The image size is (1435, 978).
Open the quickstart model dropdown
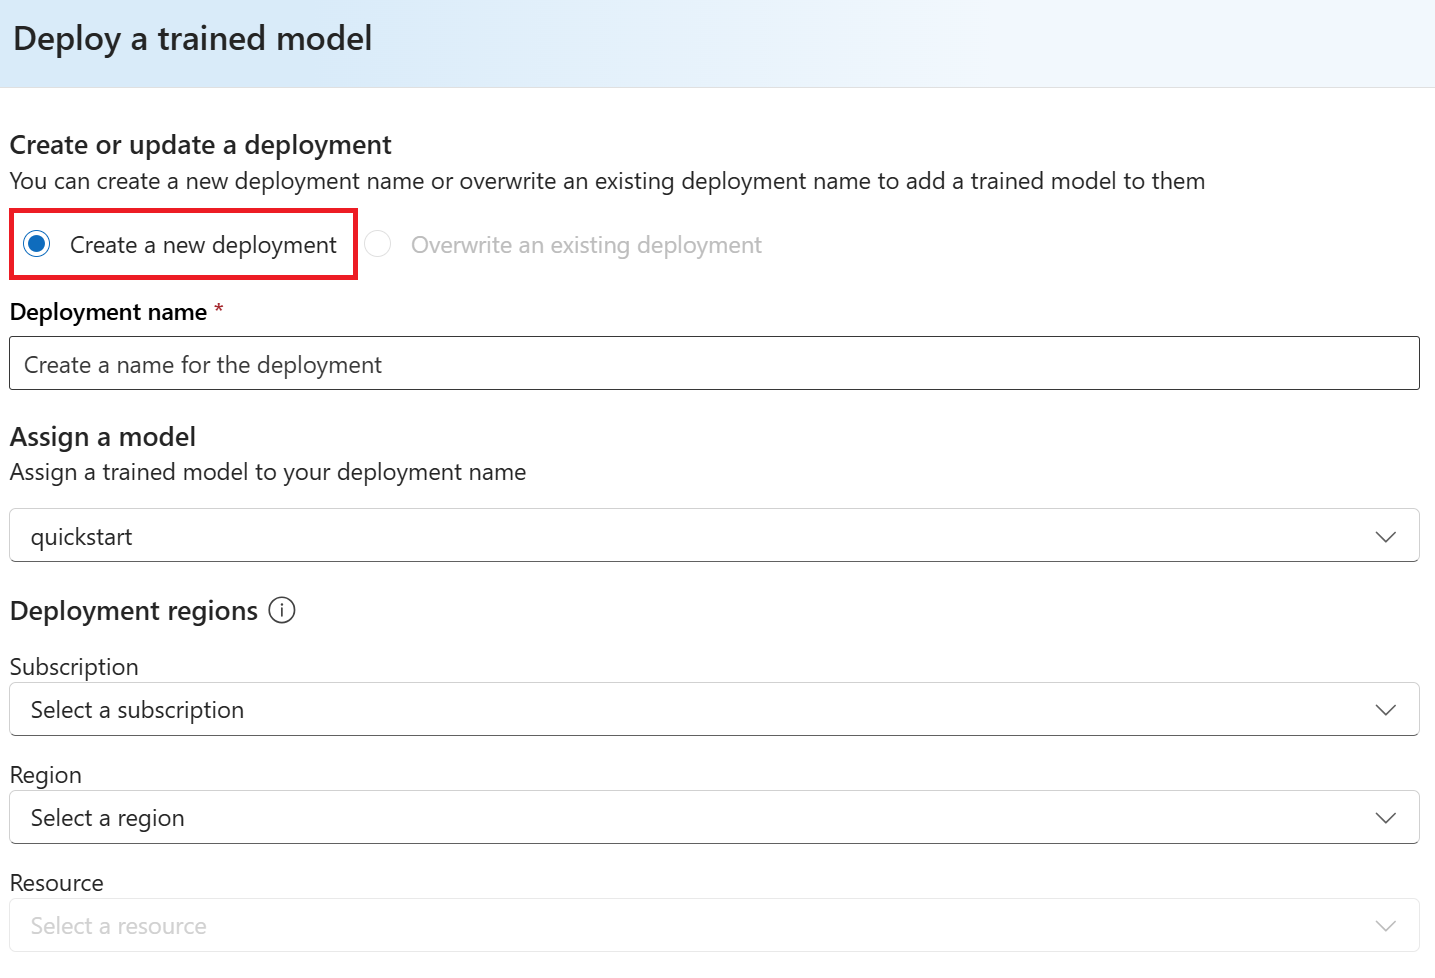pyautogui.click(x=700, y=536)
